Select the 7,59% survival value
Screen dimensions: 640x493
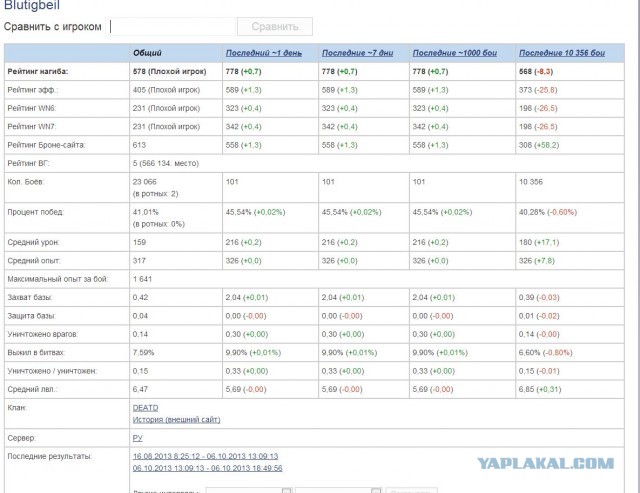pos(143,353)
